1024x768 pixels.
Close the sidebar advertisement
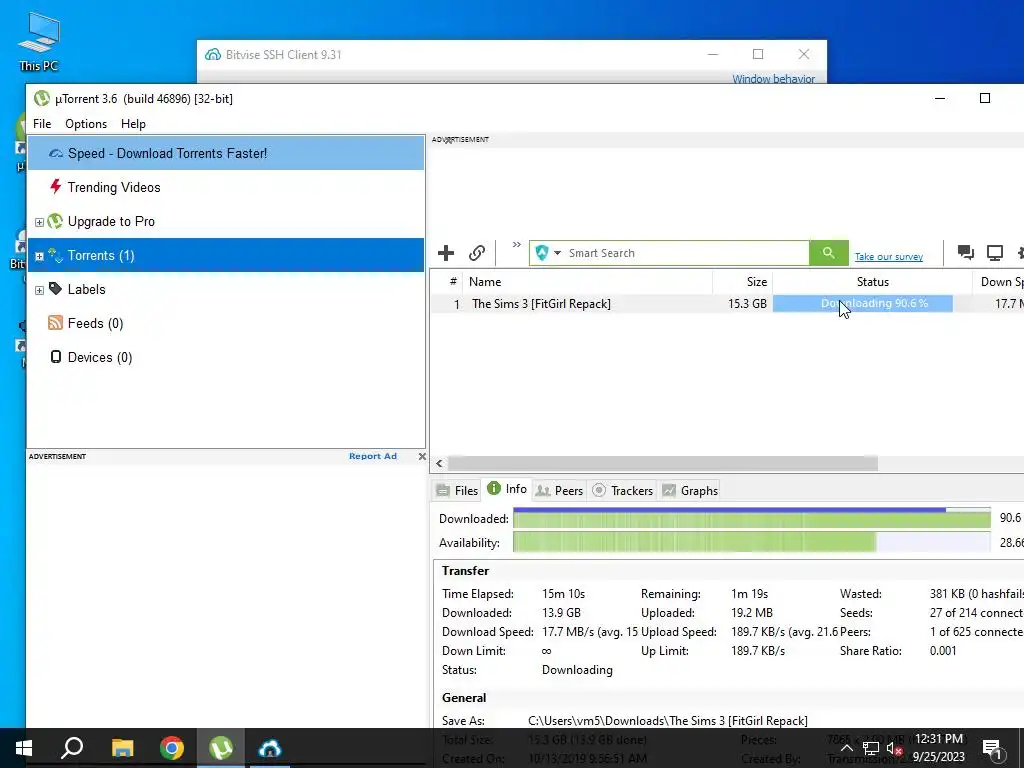(x=422, y=456)
